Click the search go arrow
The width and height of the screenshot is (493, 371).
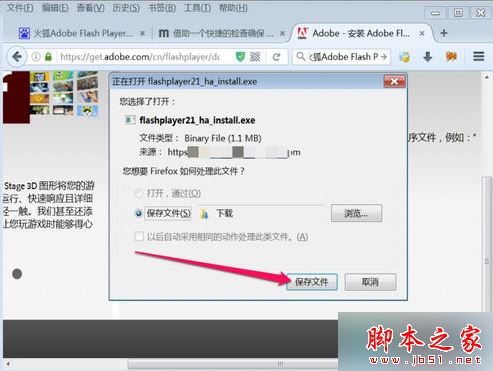384,57
